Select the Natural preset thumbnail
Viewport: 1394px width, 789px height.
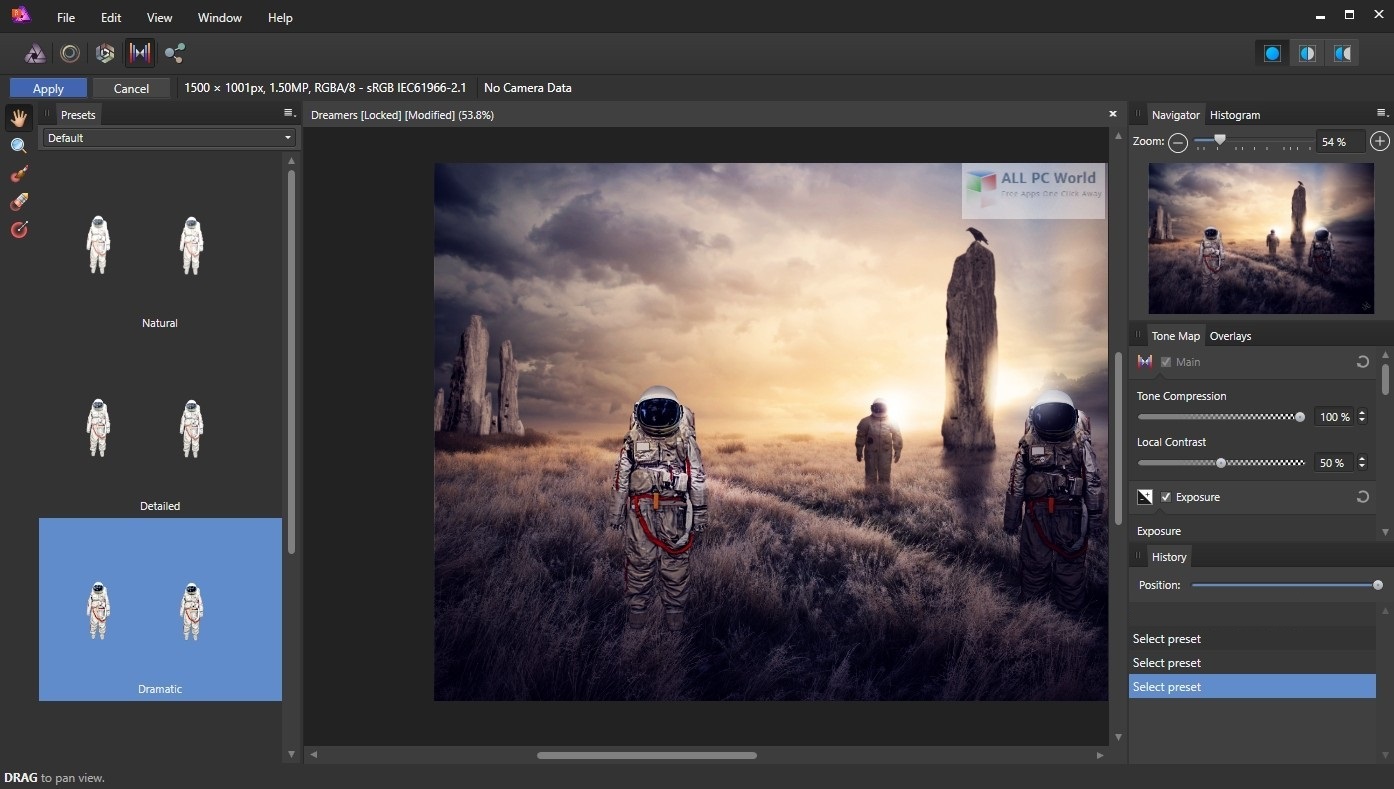pos(160,250)
